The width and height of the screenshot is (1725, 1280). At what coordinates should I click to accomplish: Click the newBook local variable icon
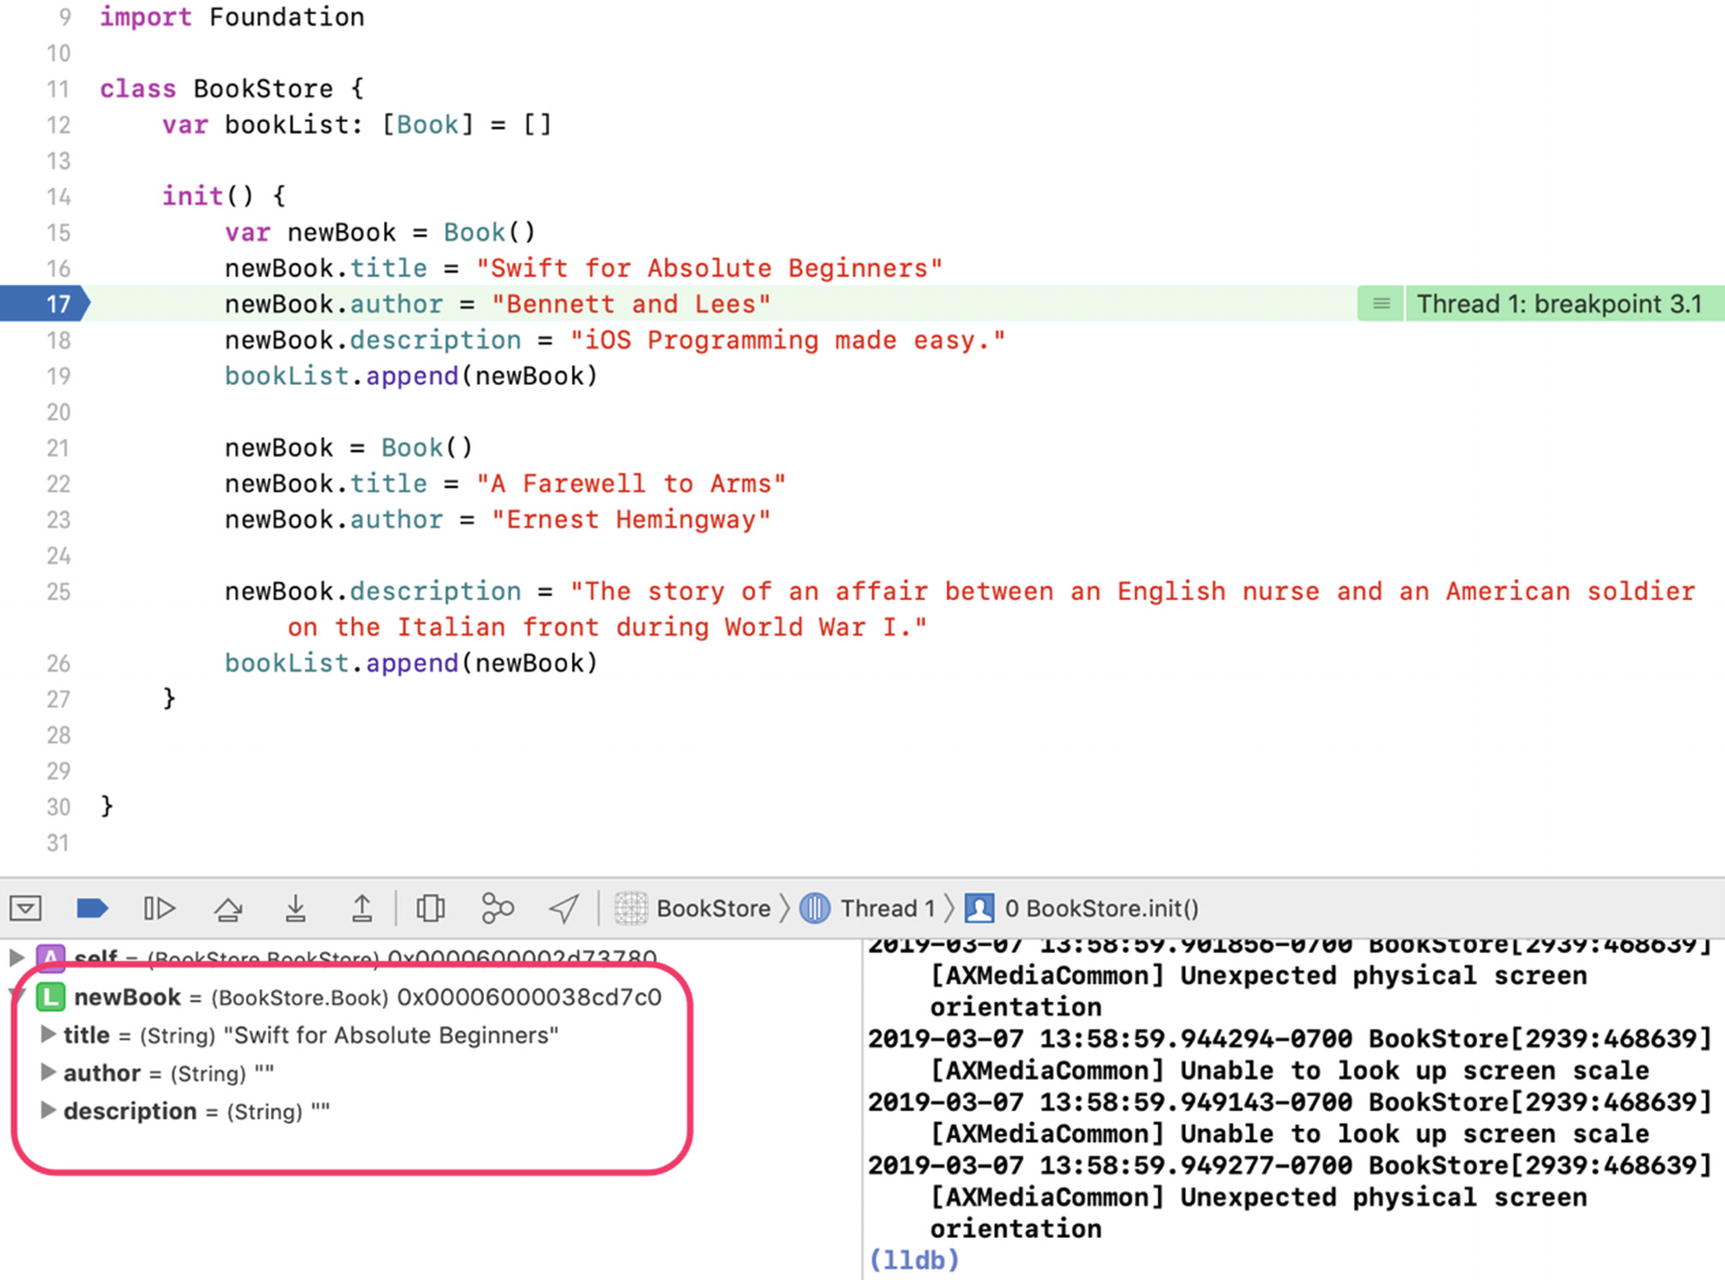coord(50,997)
